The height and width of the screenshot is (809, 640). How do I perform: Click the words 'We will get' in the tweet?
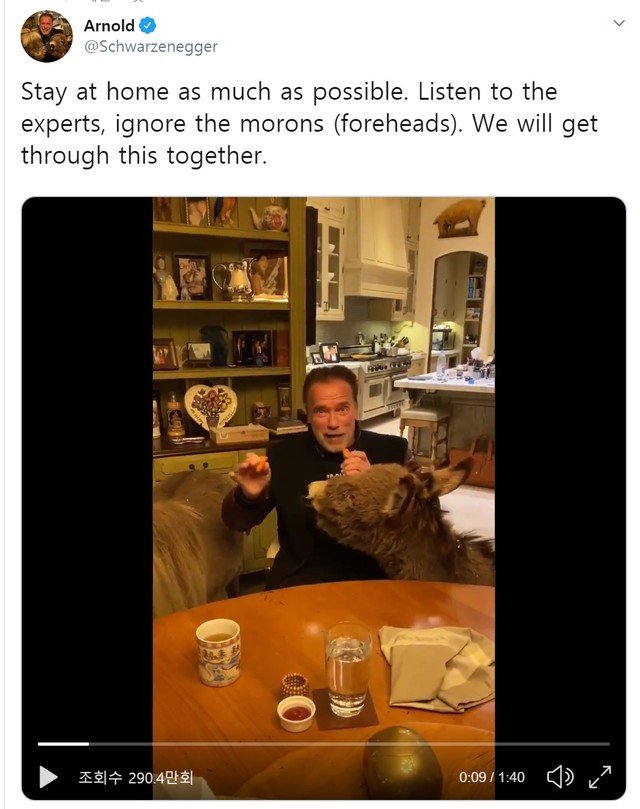535,124
